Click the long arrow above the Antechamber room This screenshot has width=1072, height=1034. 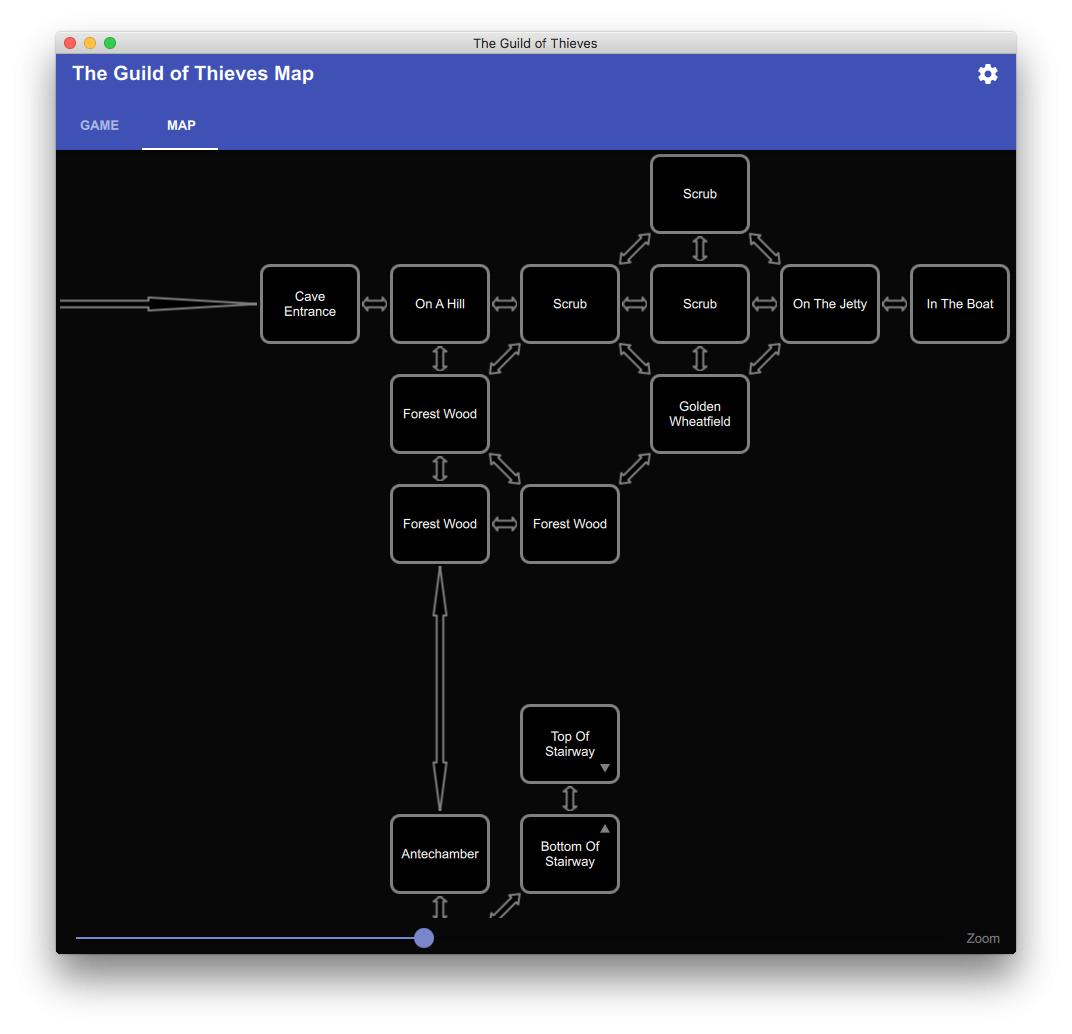pyautogui.click(x=439, y=688)
